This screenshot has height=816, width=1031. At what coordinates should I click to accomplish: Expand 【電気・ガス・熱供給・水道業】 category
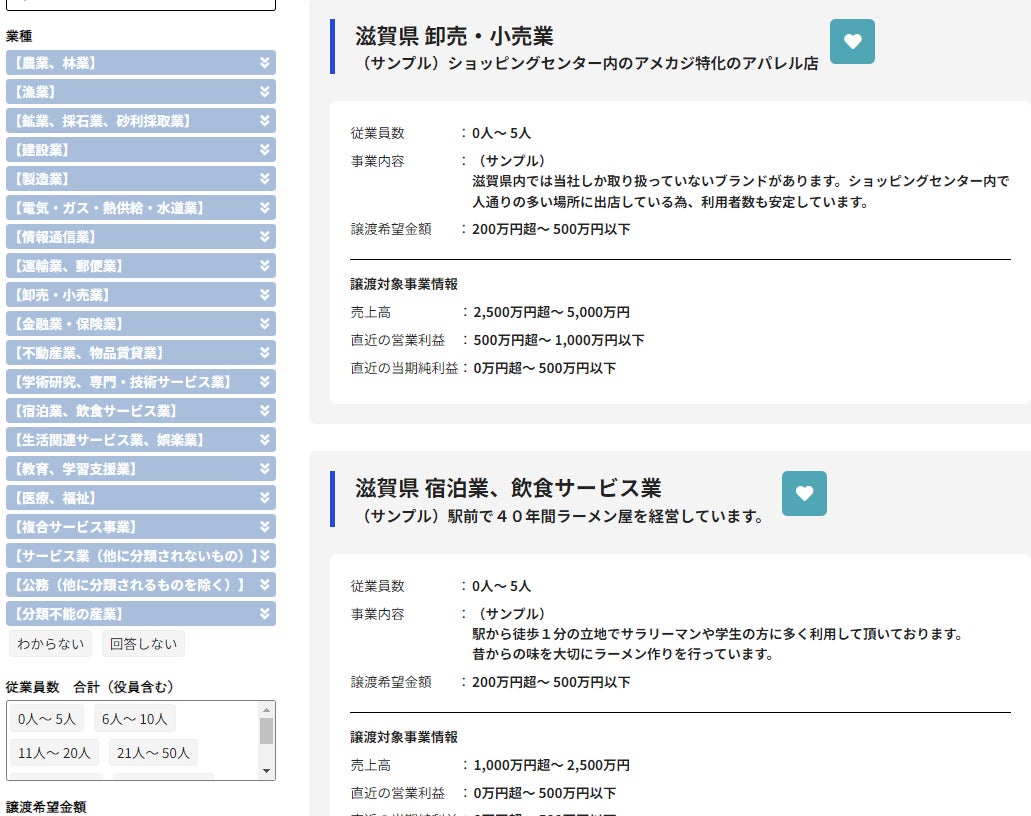pos(141,208)
